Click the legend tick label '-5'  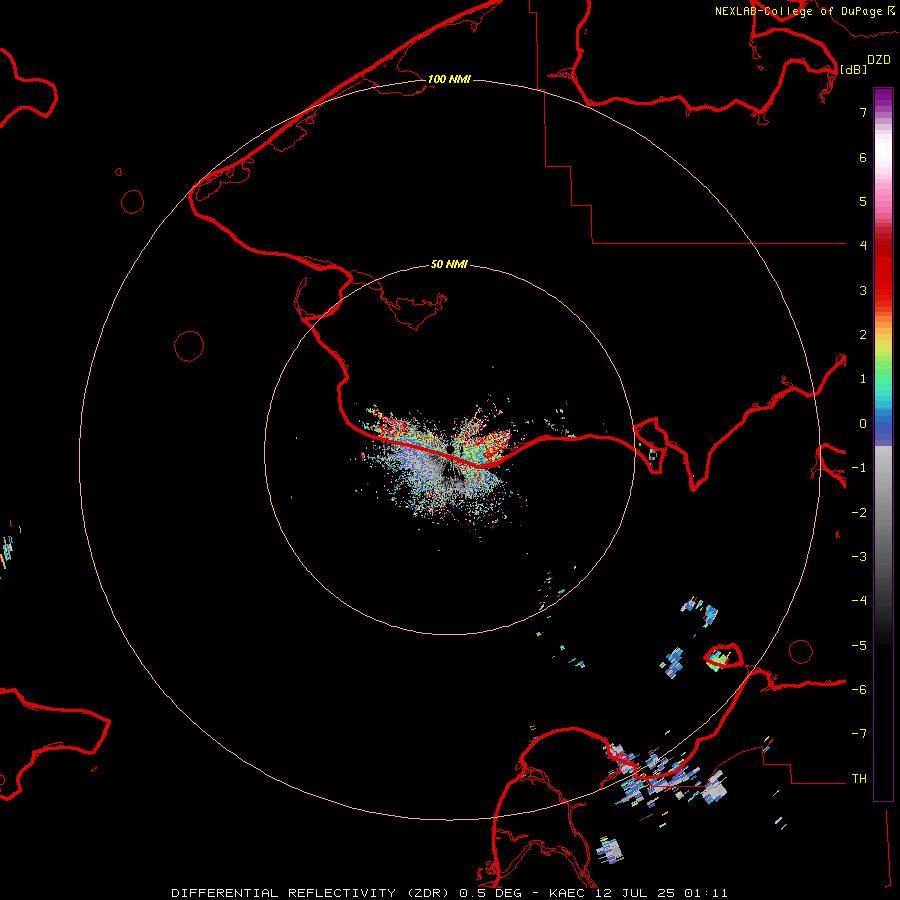pos(859,646)
